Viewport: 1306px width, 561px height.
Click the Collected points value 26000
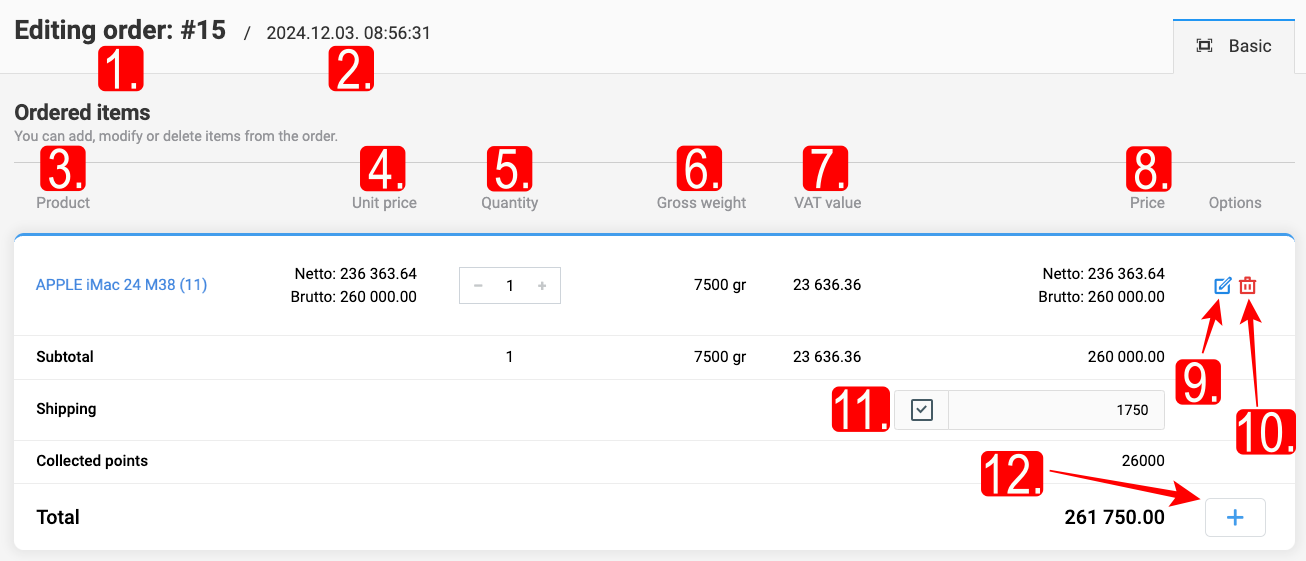point(1143,461)
